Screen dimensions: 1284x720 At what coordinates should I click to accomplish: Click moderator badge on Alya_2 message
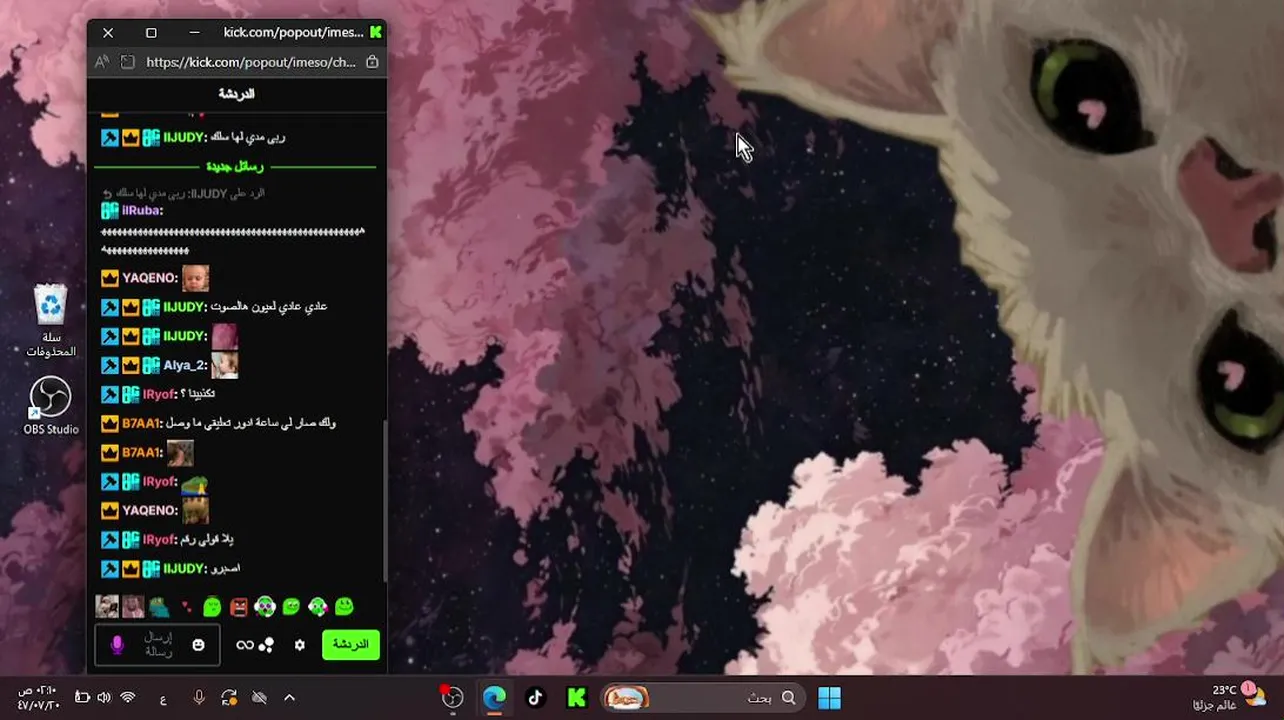coord(110,365)
